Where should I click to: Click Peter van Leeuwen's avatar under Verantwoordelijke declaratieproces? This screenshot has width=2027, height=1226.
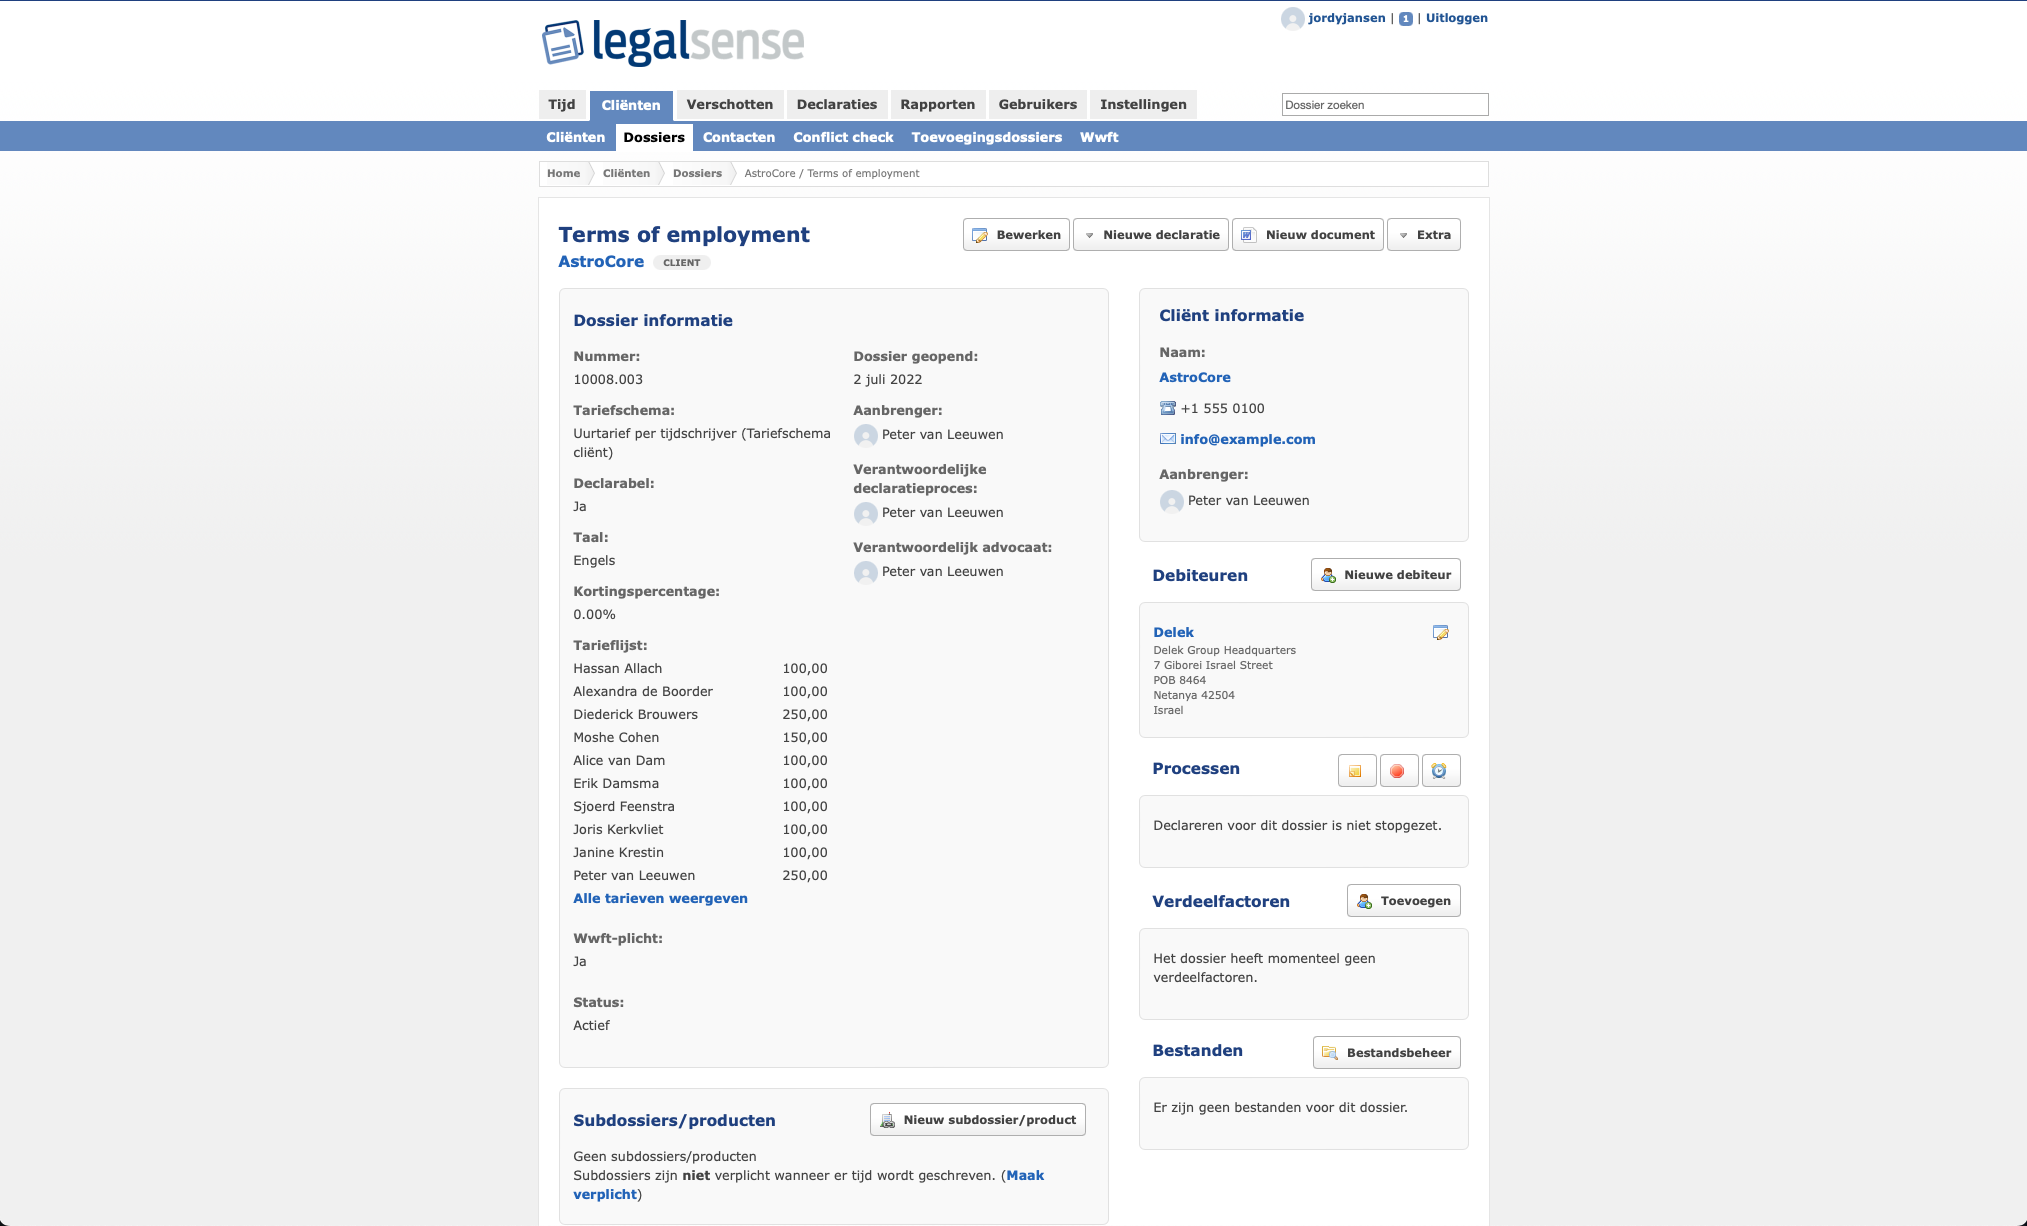865,513
